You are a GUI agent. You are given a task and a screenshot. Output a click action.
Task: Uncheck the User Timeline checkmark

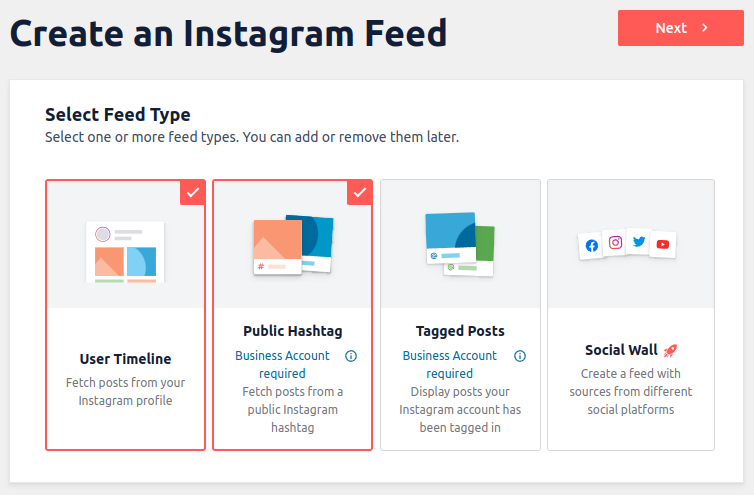coord(193,192)
